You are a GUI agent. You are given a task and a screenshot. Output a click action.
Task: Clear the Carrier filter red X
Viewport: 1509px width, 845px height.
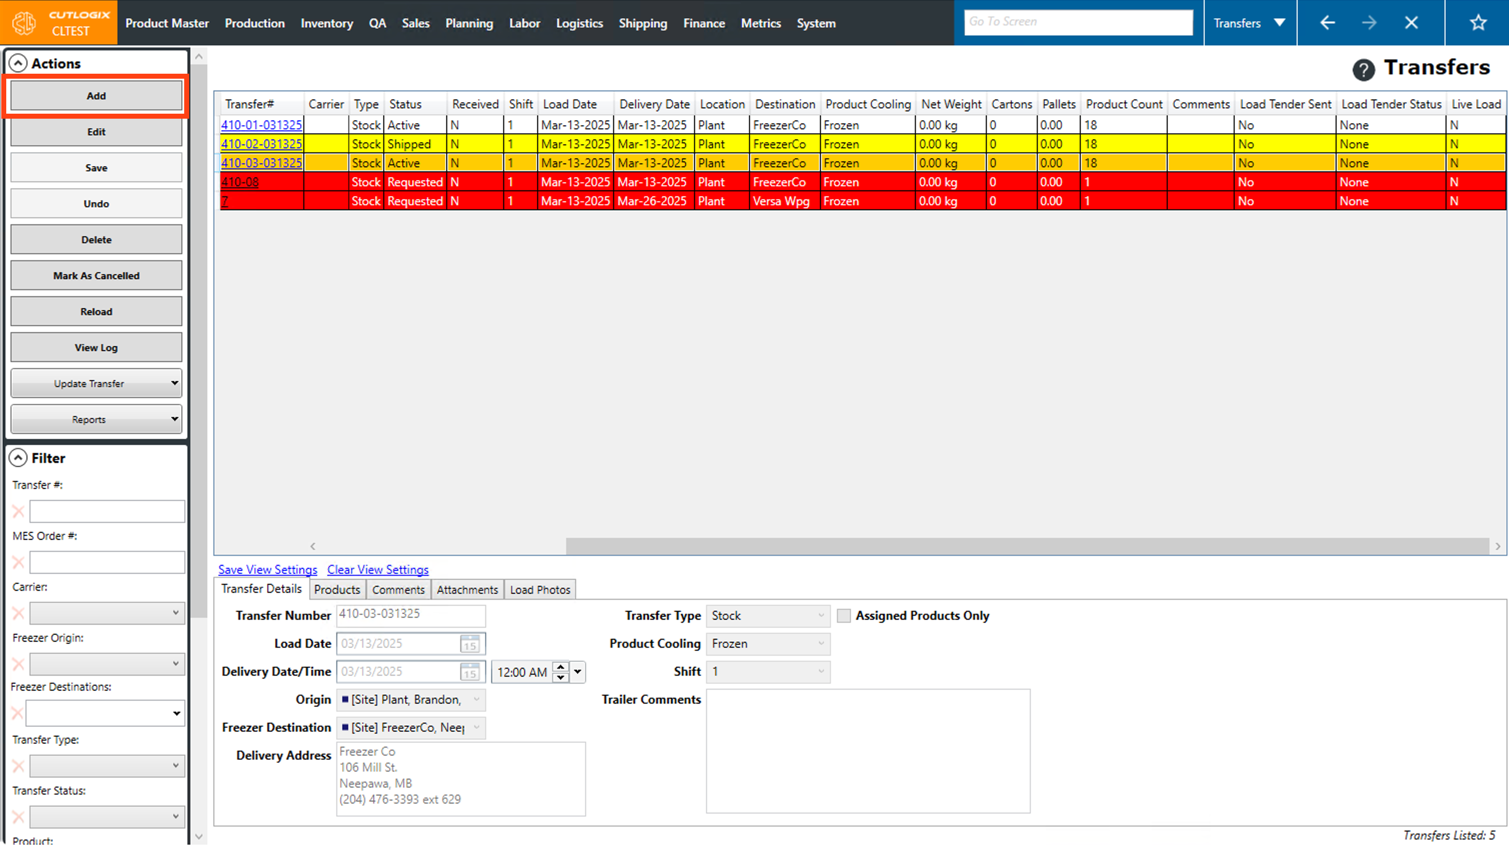[x=18, y=613]
